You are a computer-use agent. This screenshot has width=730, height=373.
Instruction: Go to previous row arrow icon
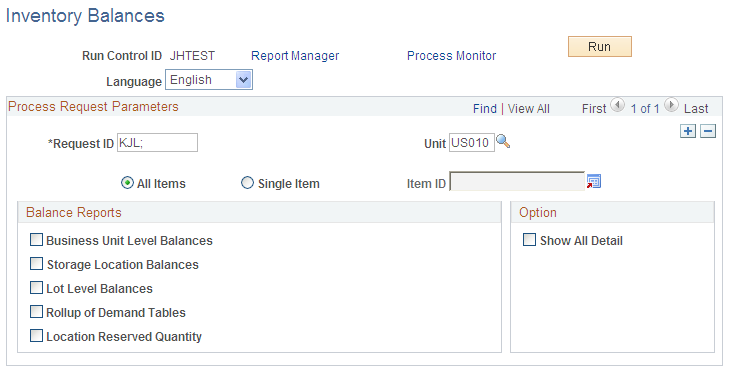617,105
